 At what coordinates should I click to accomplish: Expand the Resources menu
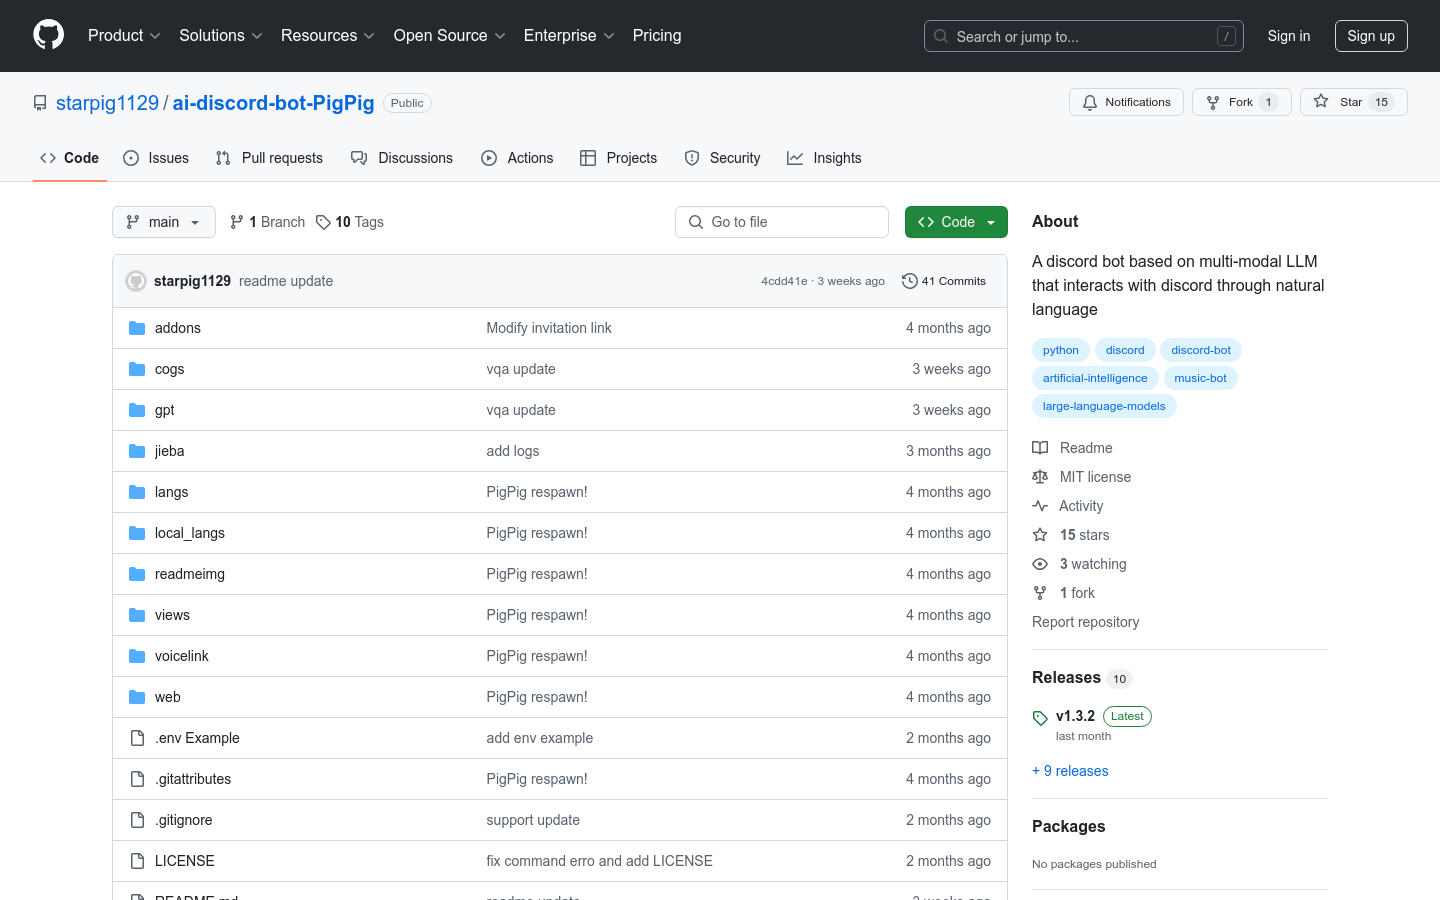[x=327, y=35]
